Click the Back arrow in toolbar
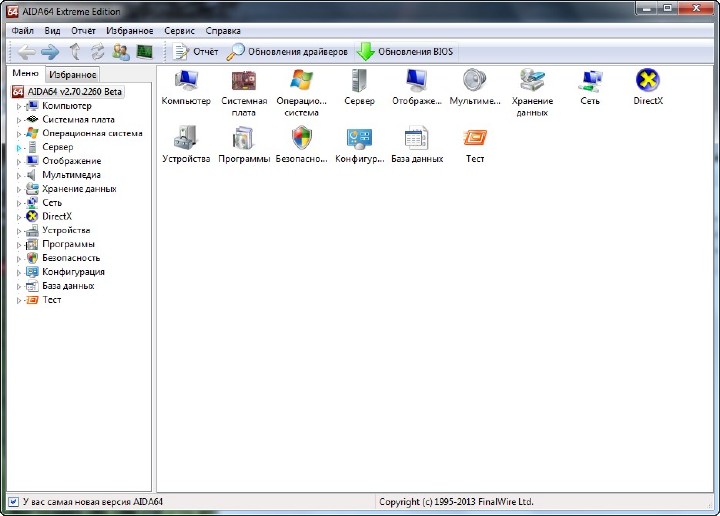Viewport: 720px width, 516px height. click(x=27, y=51)
